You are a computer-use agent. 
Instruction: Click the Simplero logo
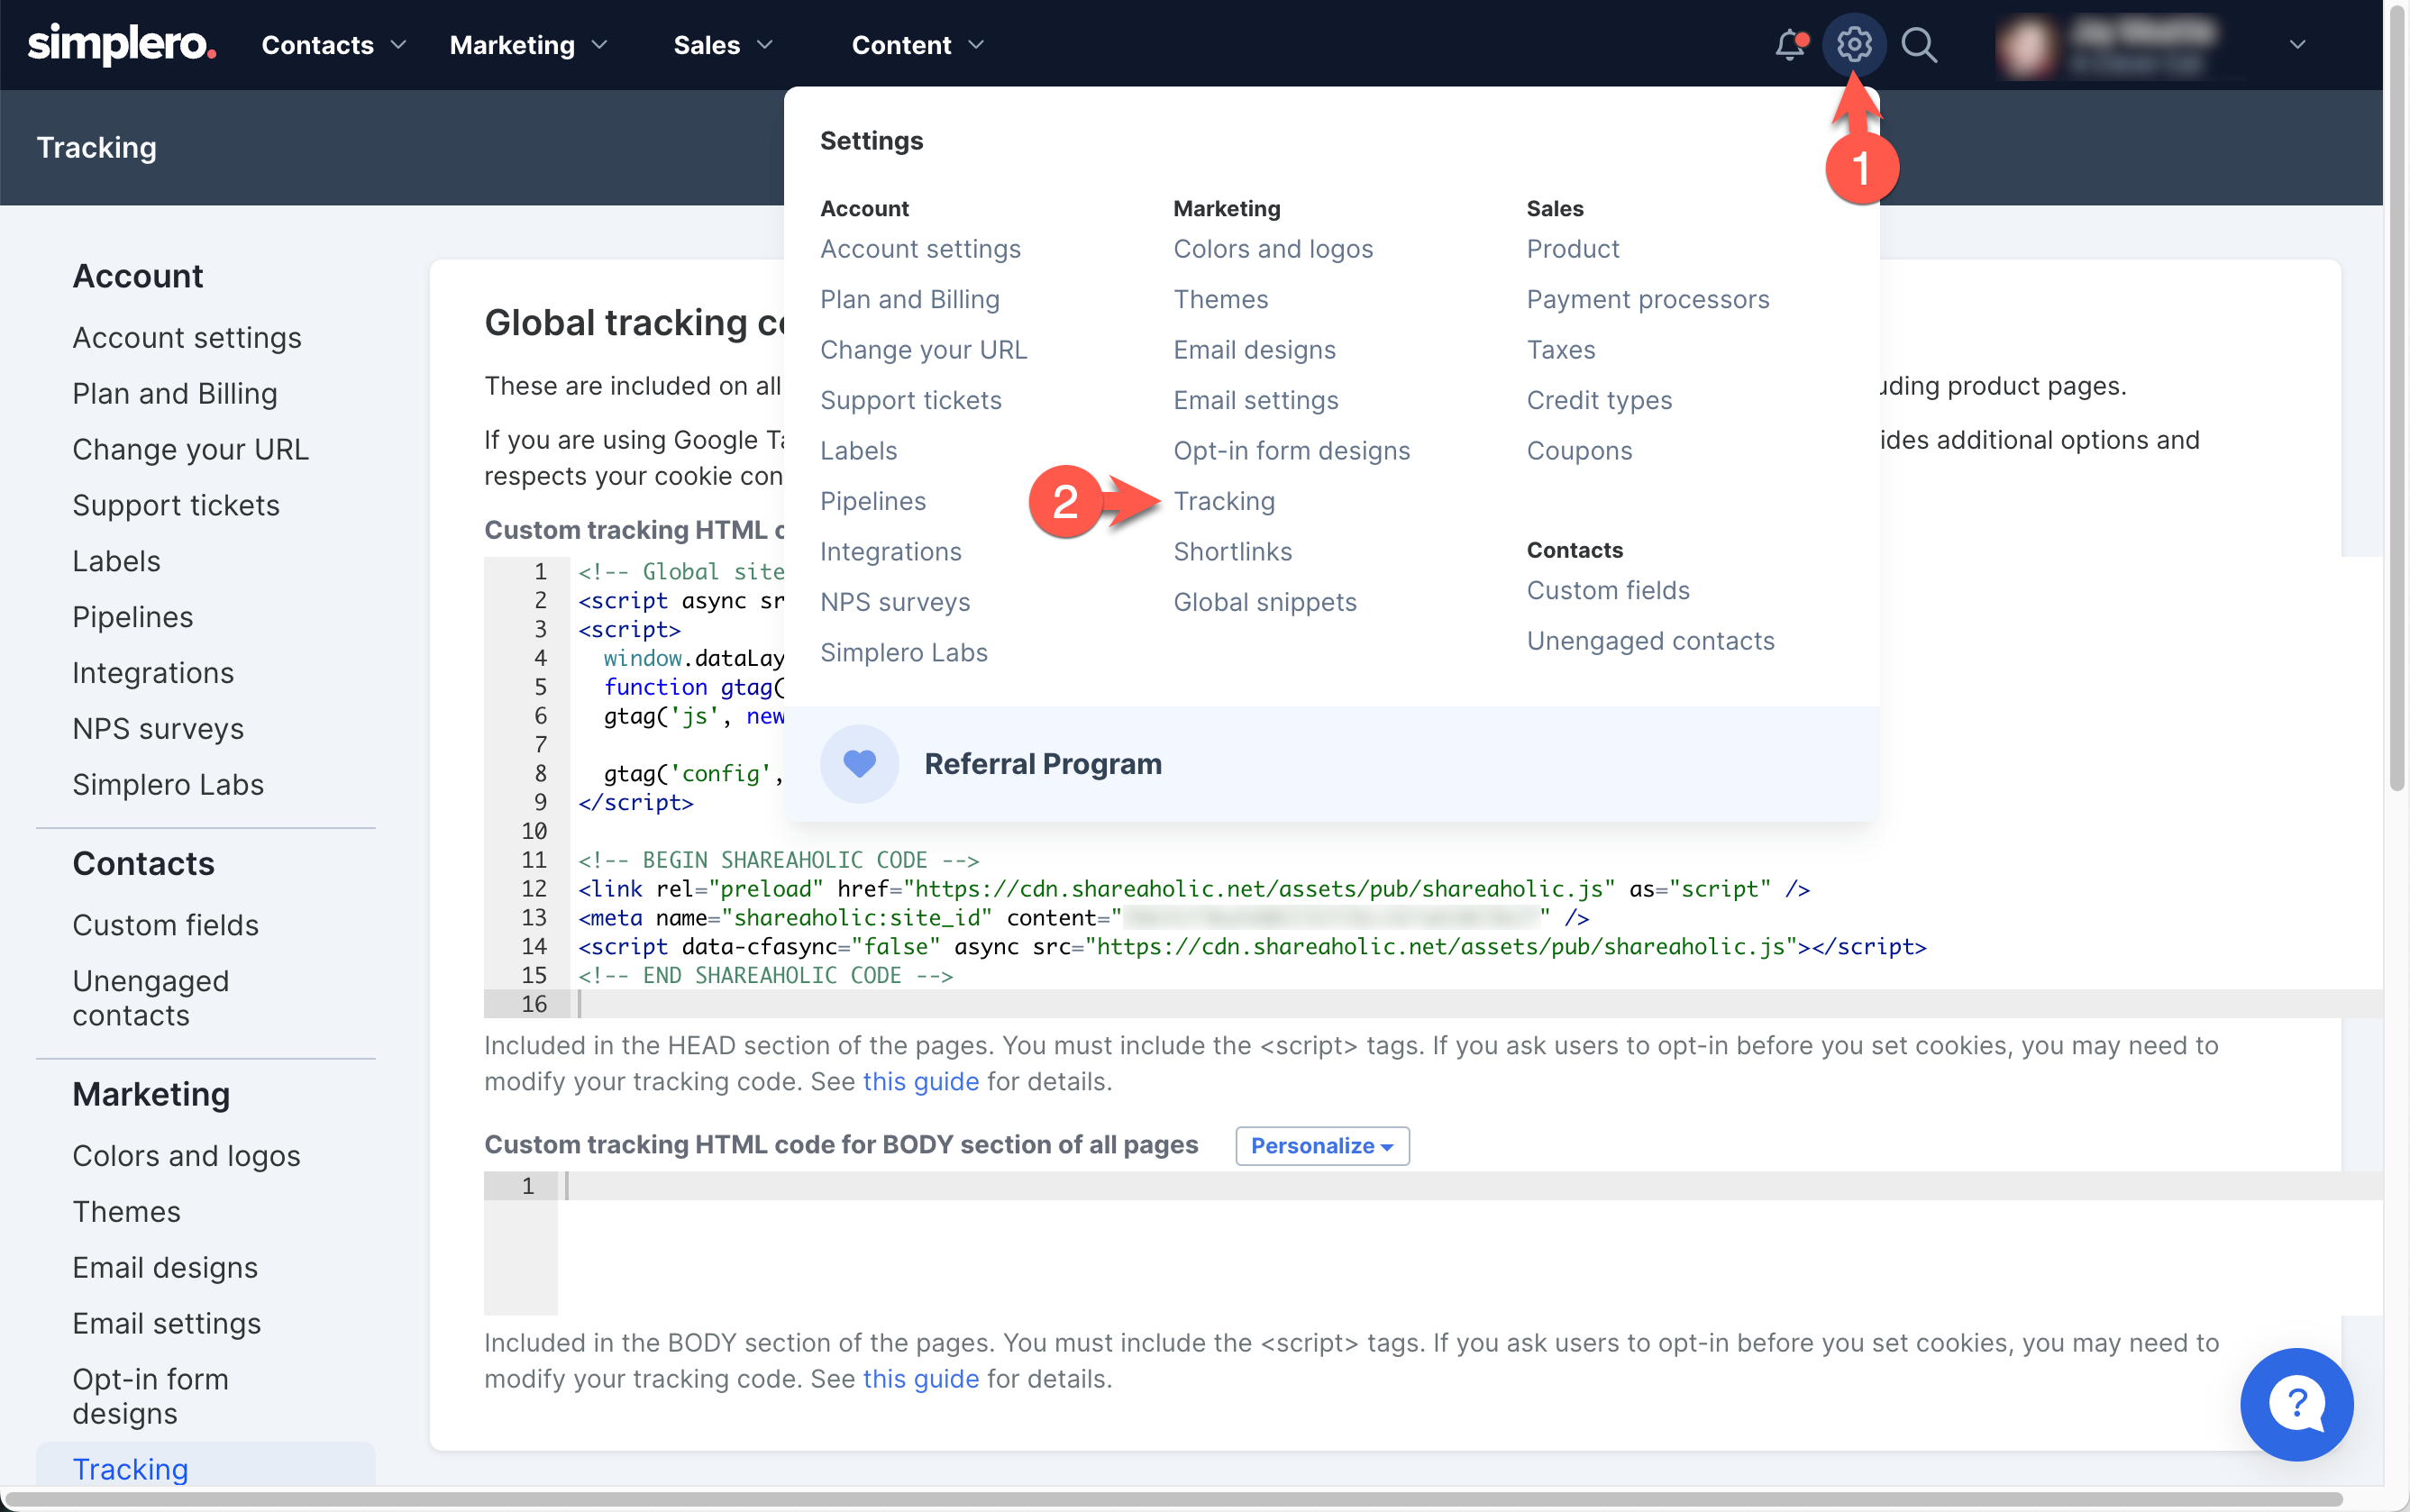click(120, 44)
